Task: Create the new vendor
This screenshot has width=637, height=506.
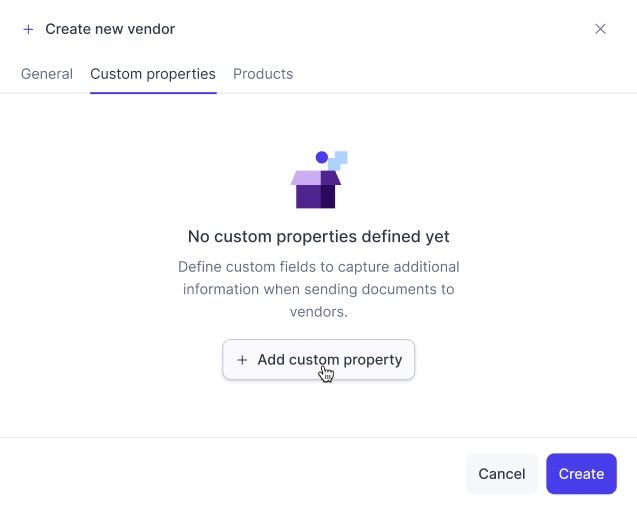Action: (581, 474)
